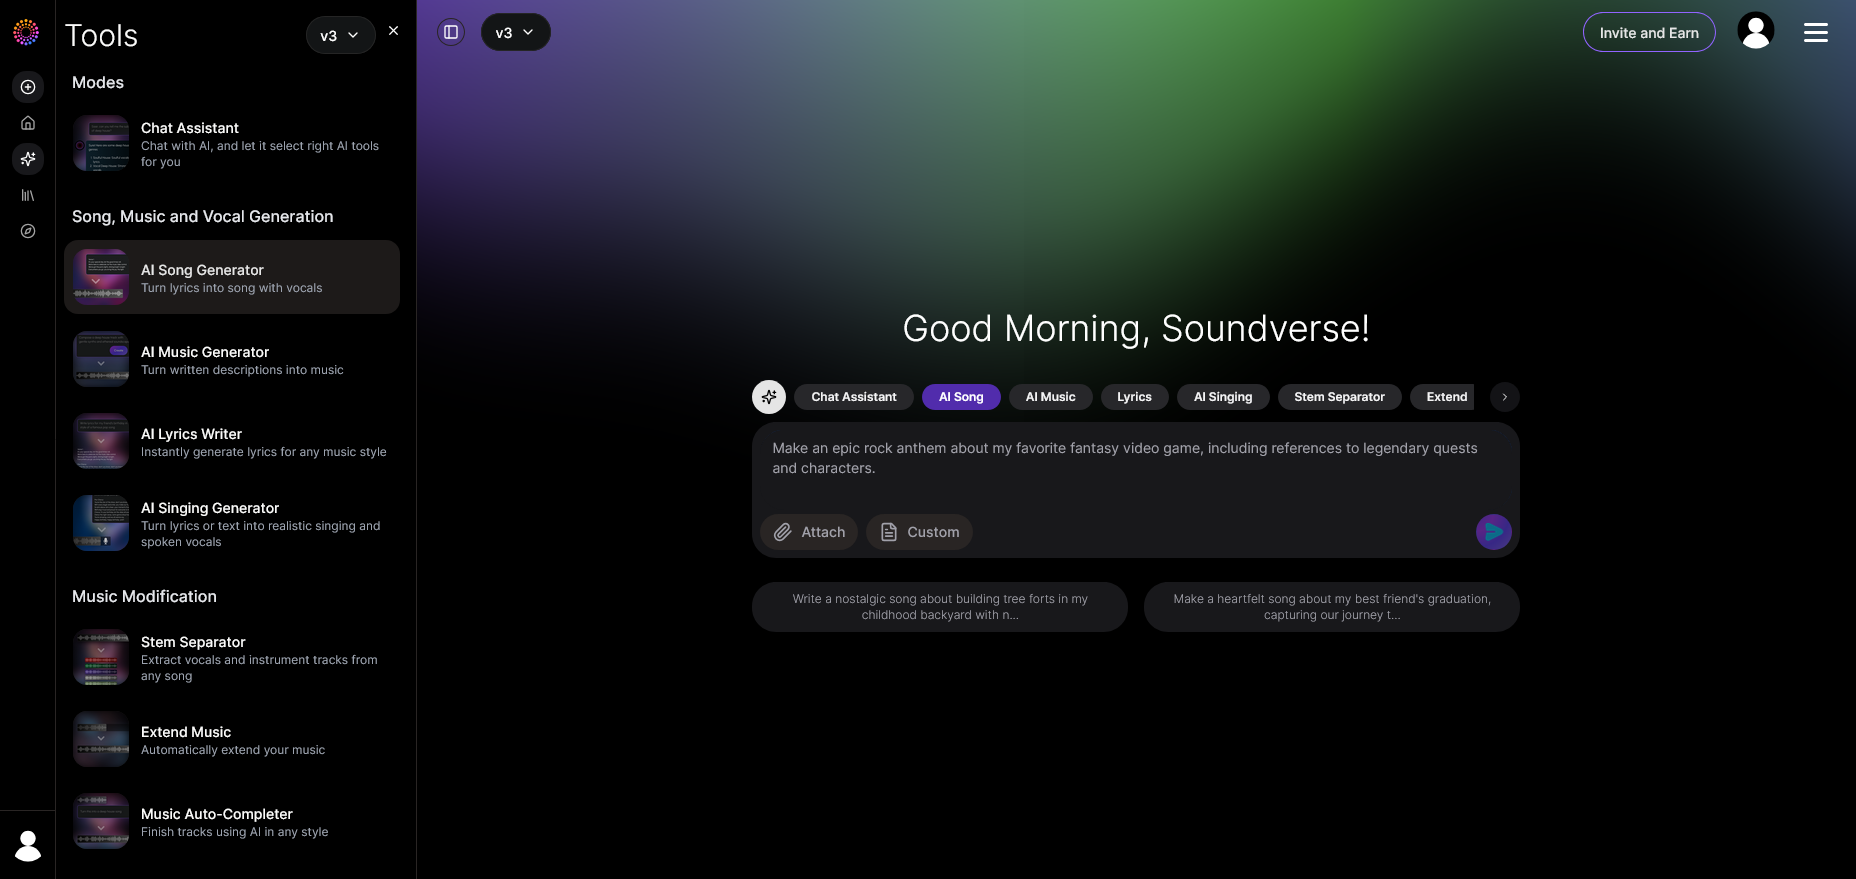The height and width of the screenshot is (879, 1856).
Task: Click the Extend Music thumbnail image
Action: 101,739
